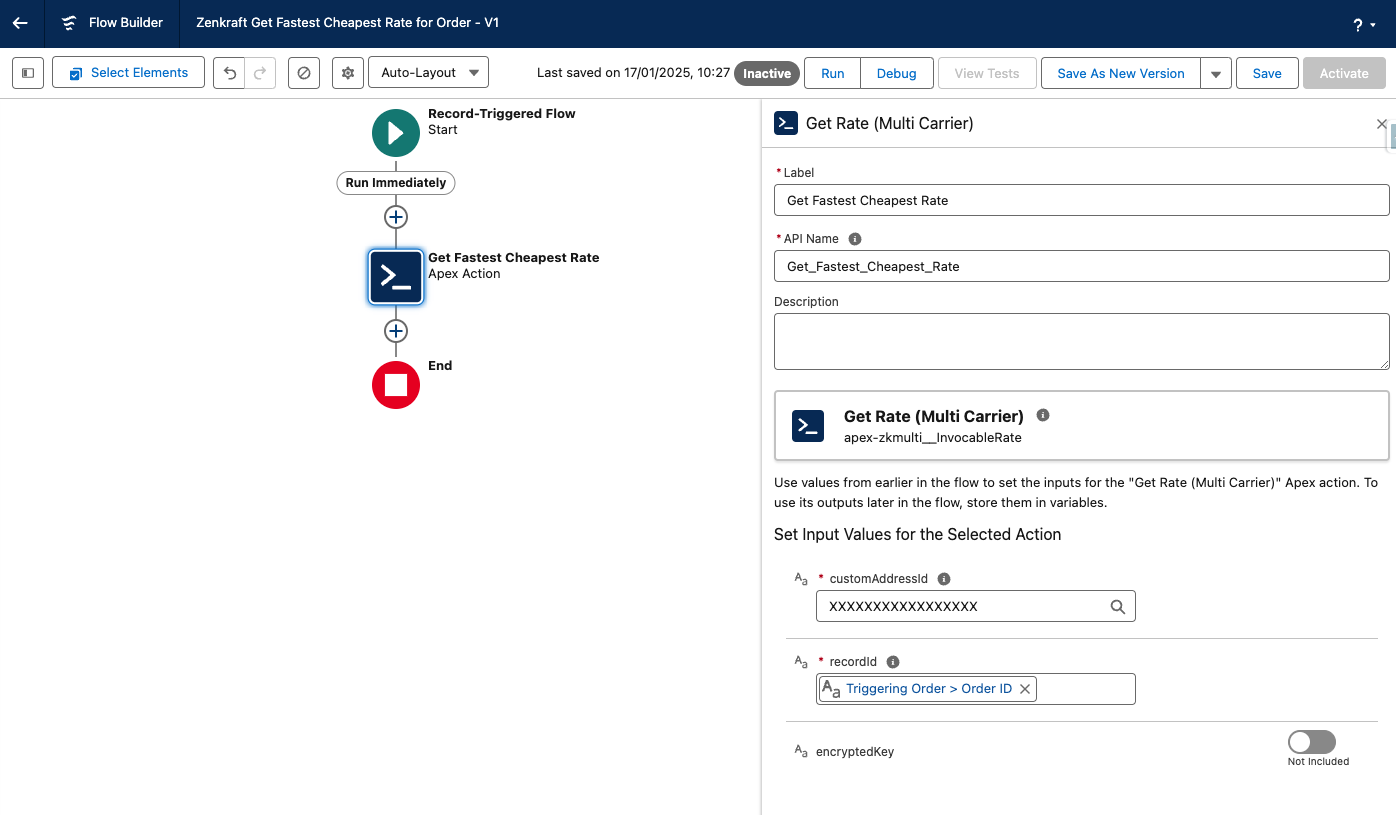Open flow settings gear icon
The width and height of the screenshot is (1396, 815).
click(348, 73)
